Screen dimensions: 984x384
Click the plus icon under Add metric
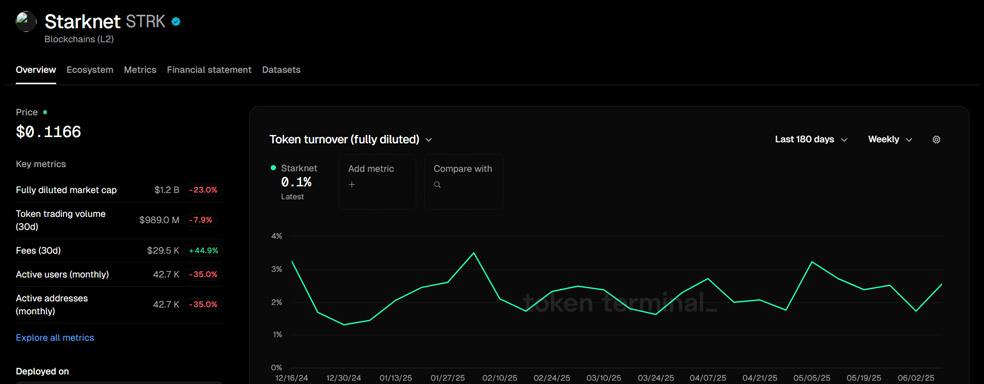[351, 184]
